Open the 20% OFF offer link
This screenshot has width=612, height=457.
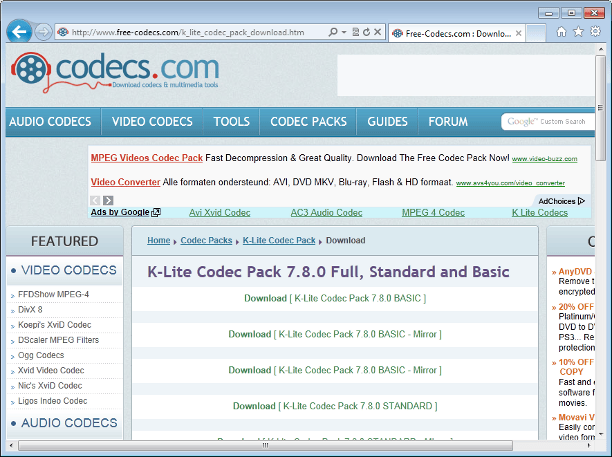tap(576, 307)
